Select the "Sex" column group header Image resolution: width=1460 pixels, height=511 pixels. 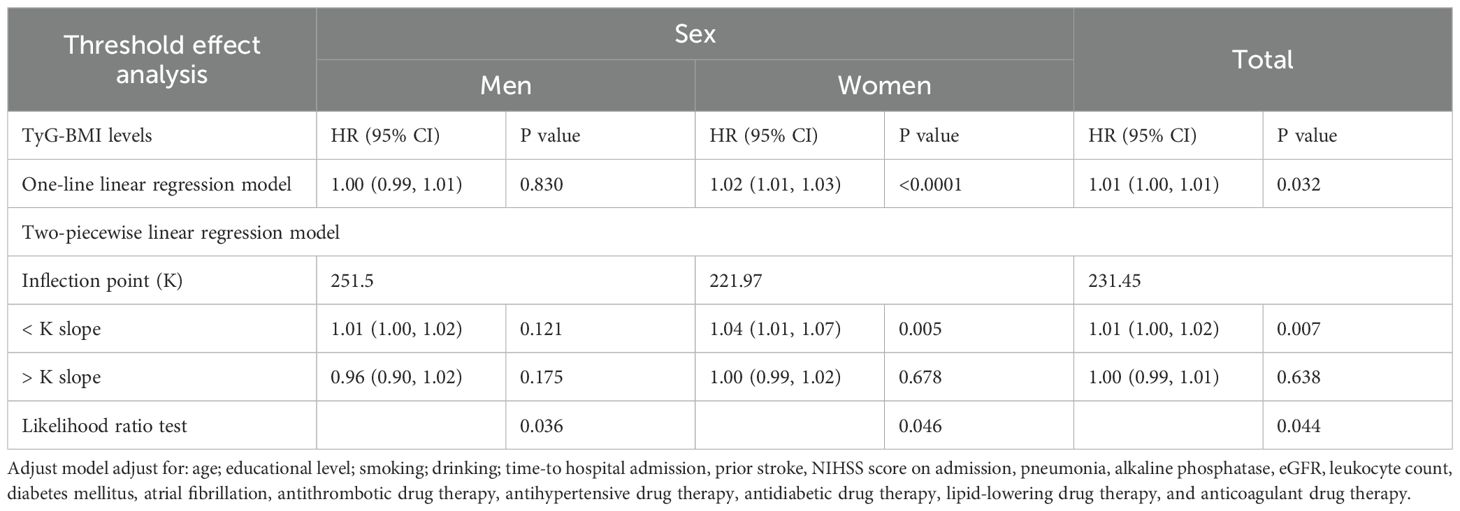click(694, 34)
